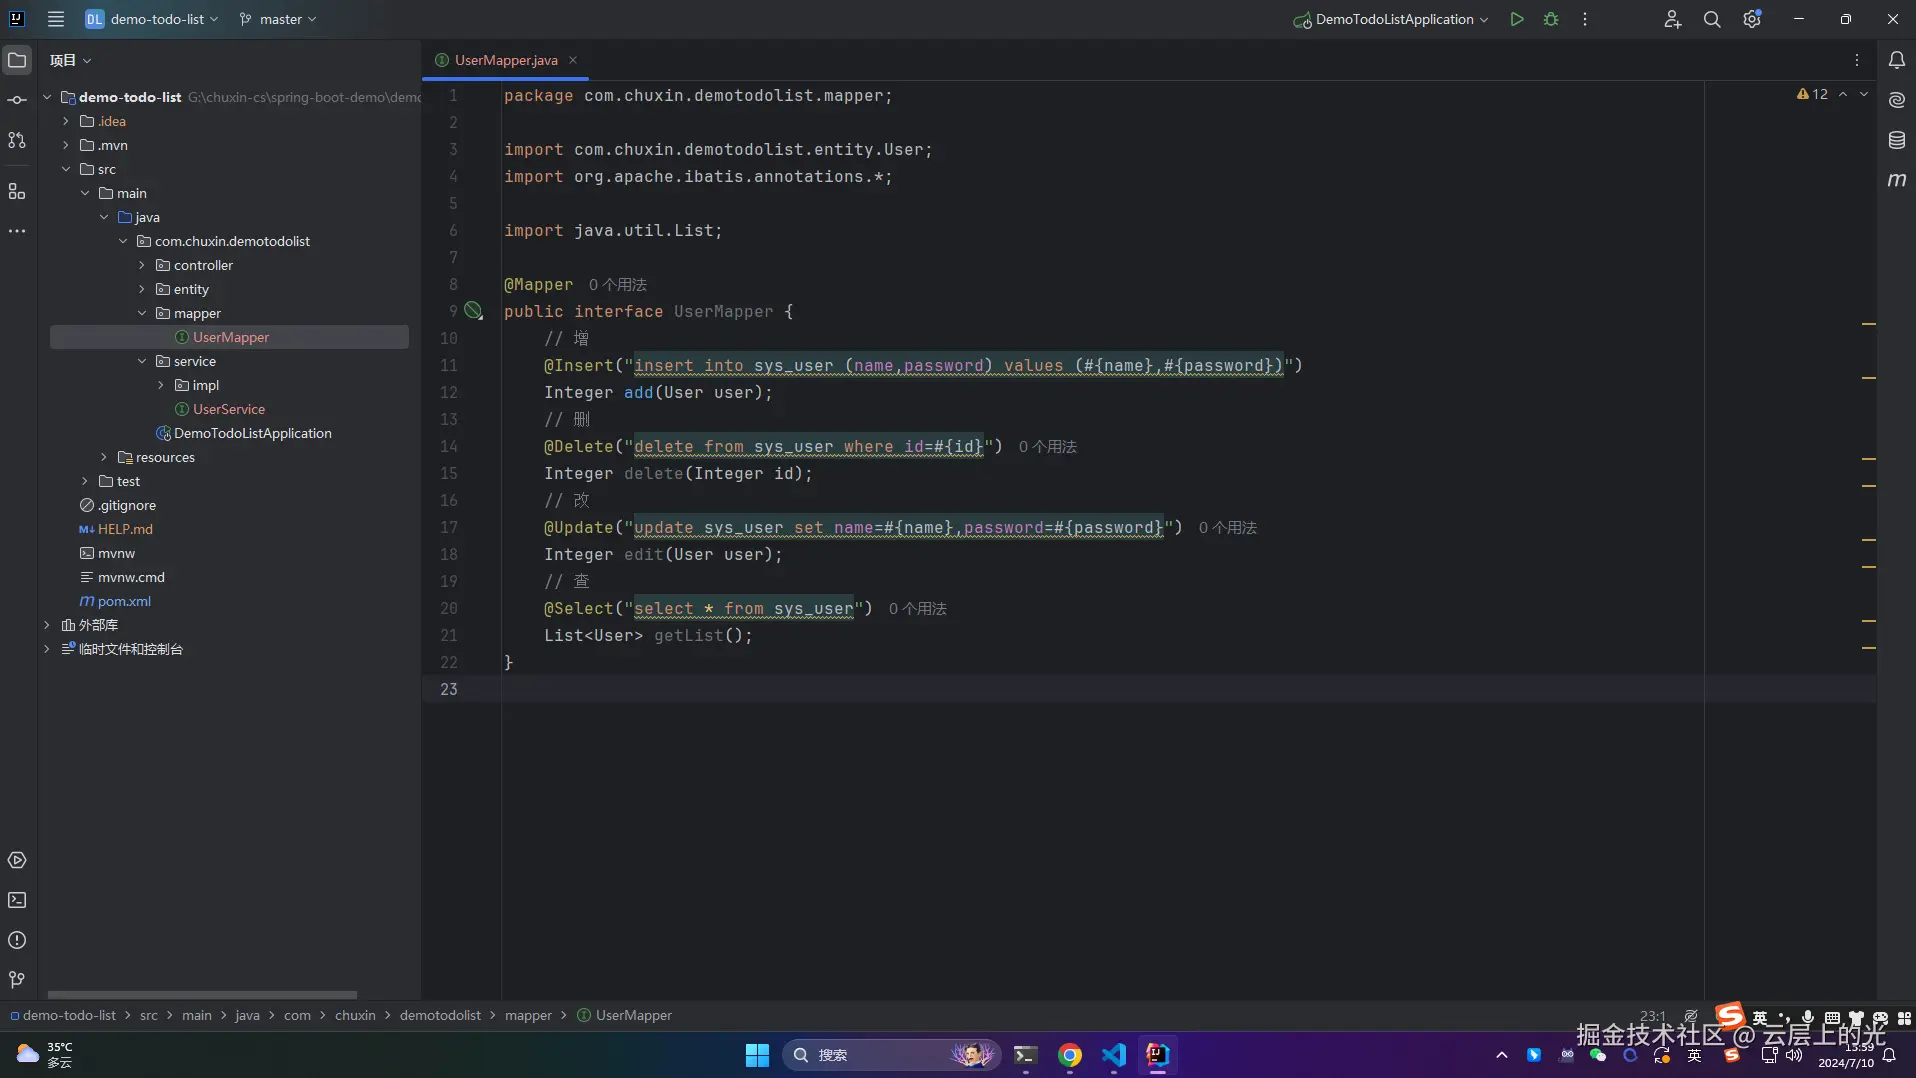
Task: Show the Notifications panel bell icon
Action: [x=1896, y=60]
